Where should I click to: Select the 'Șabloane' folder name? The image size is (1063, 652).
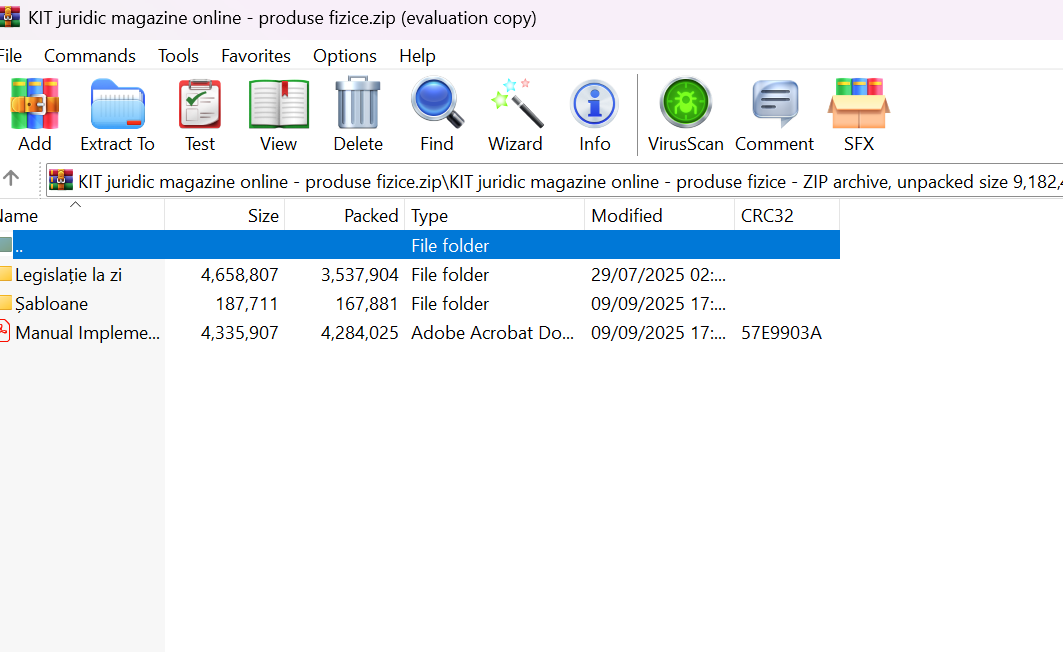[52, 304]
